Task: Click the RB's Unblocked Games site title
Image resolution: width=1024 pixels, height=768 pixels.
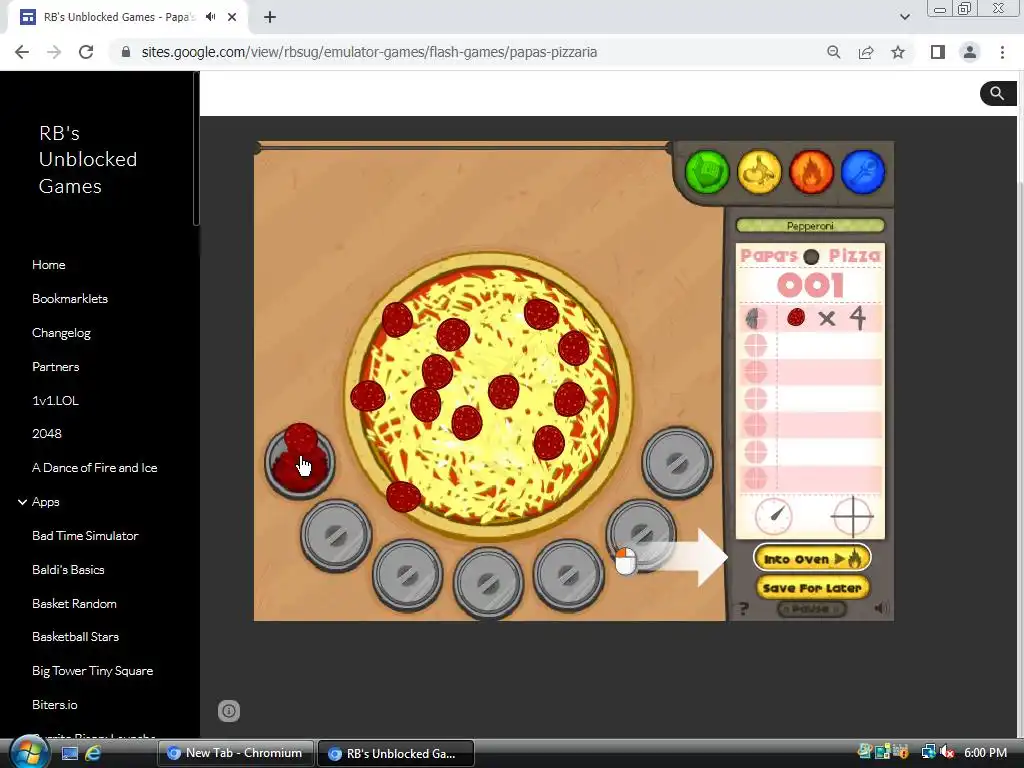Action: tap(88, 159)
